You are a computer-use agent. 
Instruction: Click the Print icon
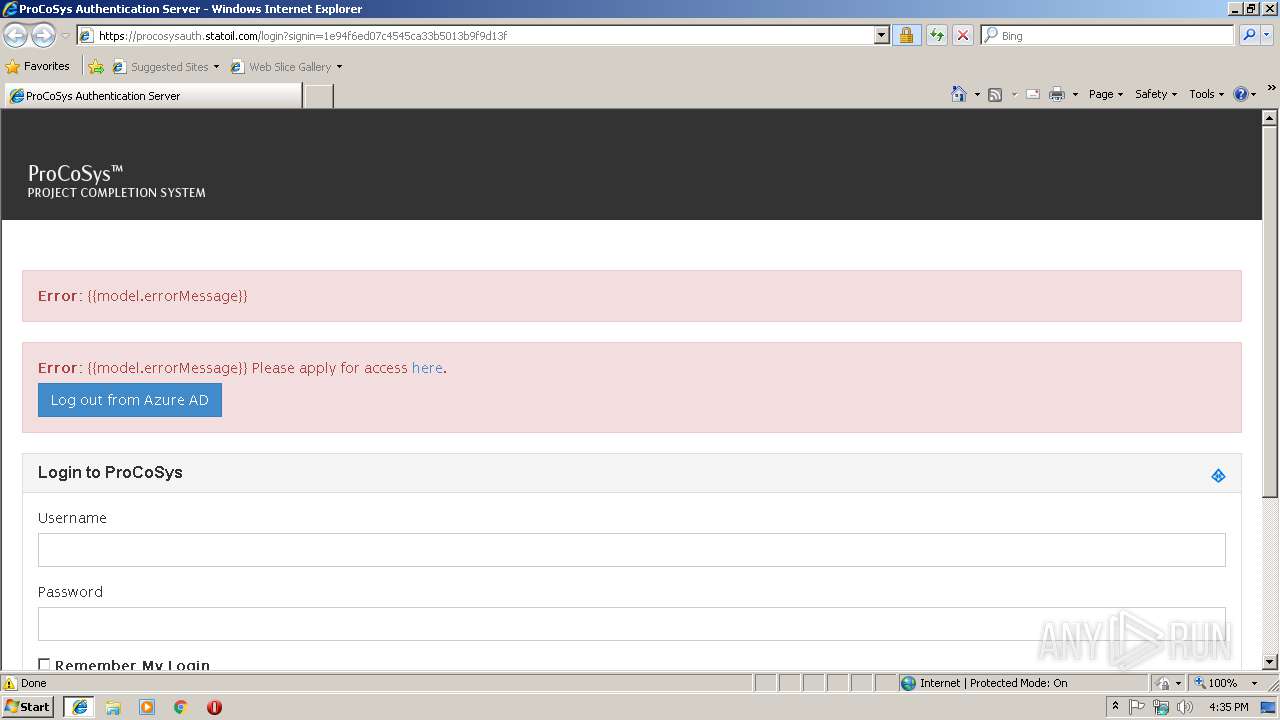tap(1057, 94)
